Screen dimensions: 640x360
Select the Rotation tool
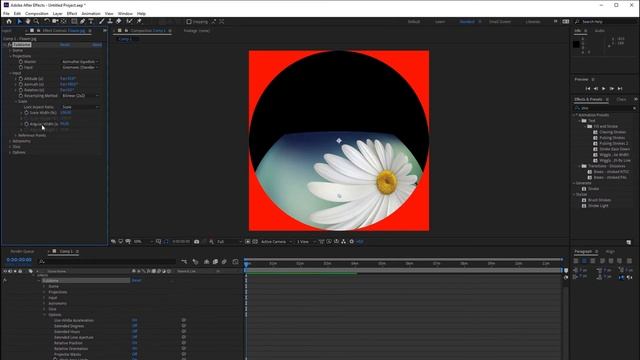47,21
